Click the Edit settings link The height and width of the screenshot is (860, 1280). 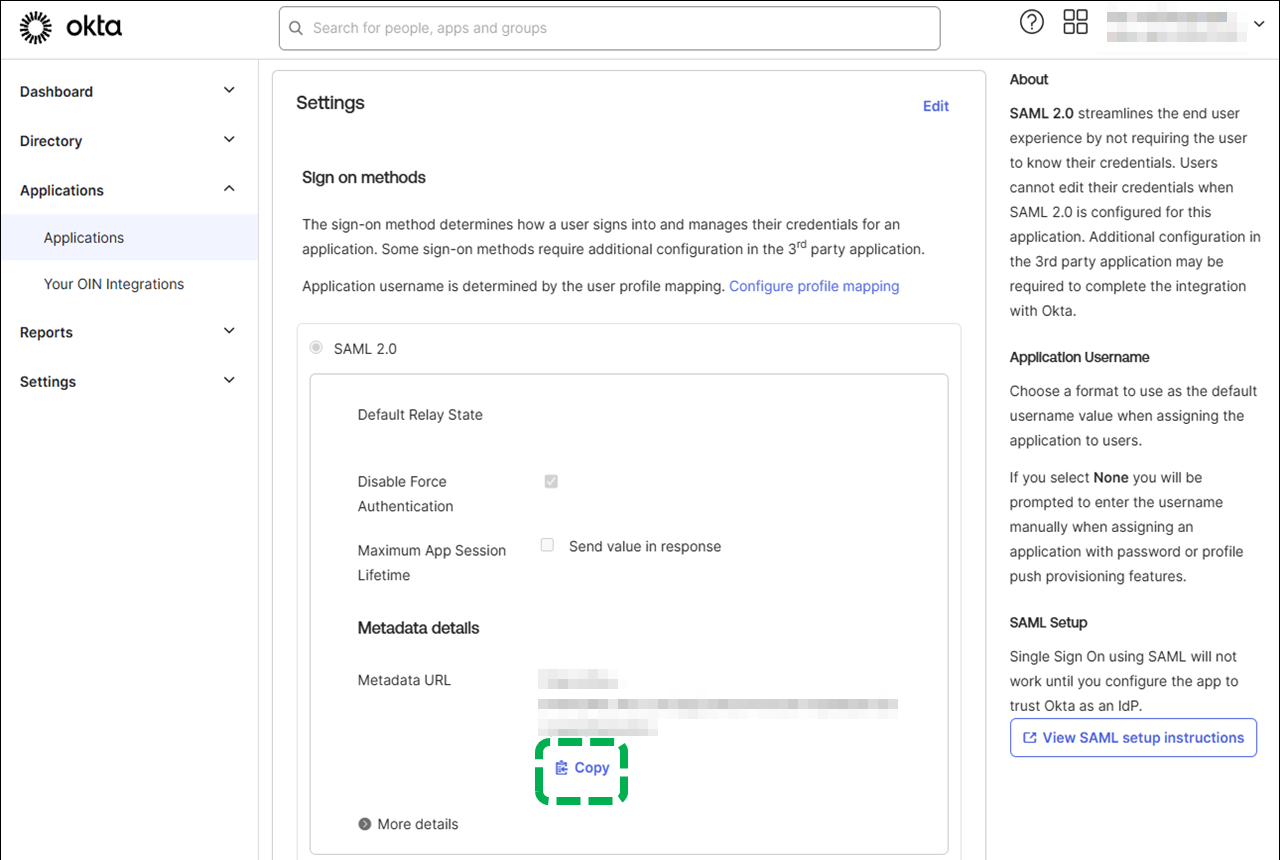coord(935,106)
